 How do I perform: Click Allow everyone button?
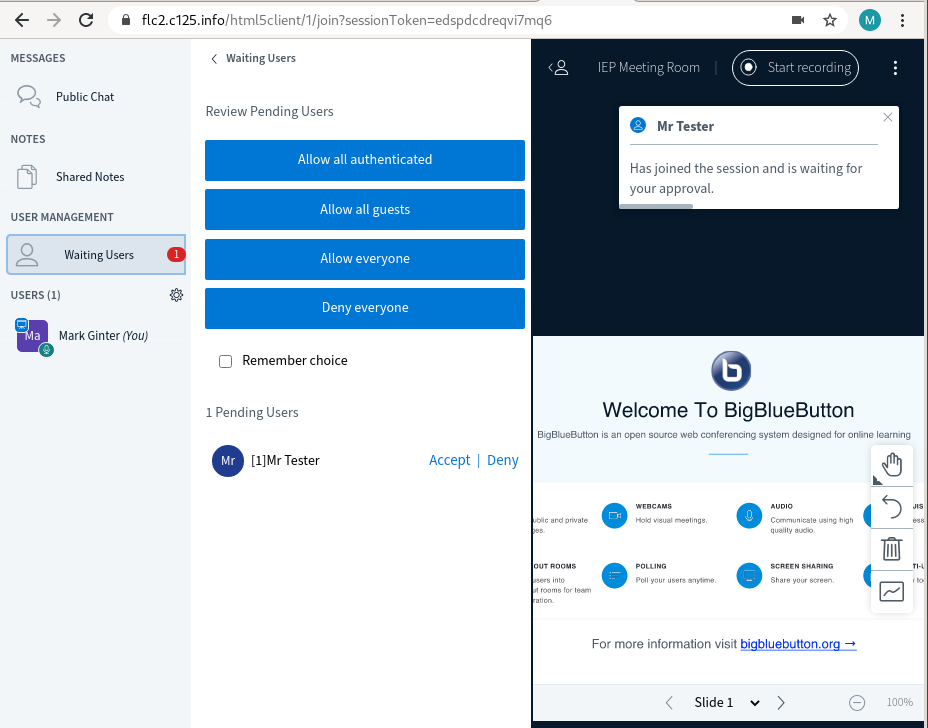(x=365, y=259)
